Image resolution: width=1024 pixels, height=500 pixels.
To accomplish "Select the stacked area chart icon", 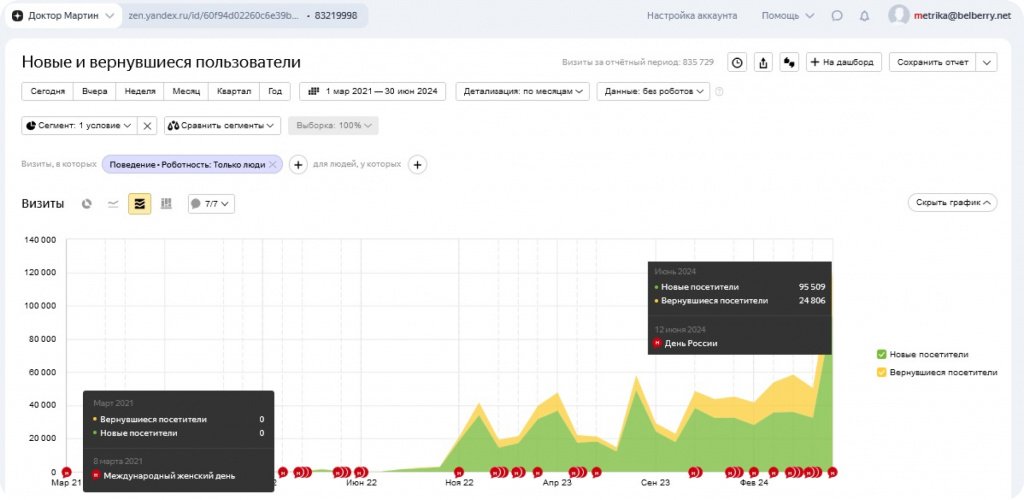I will pyautogui.click(x=139, y=204).
